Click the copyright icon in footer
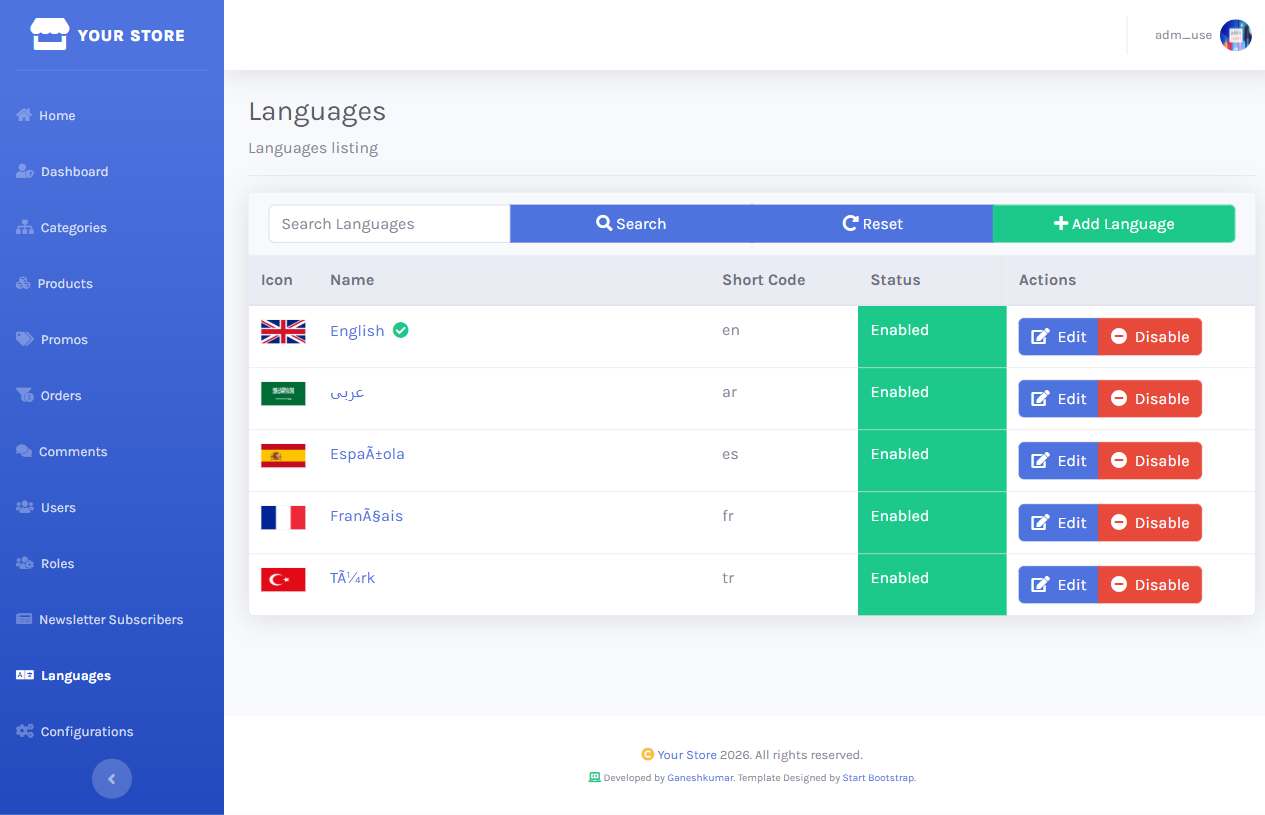The image size is (1265, 815). (648, 755)
